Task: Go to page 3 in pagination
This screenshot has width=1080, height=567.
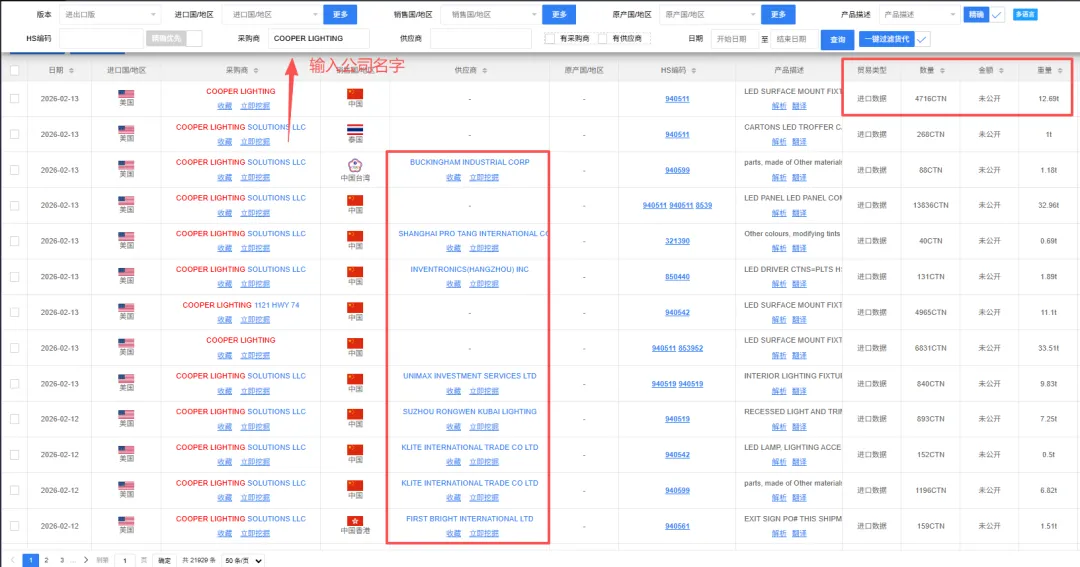Action: 61,560
